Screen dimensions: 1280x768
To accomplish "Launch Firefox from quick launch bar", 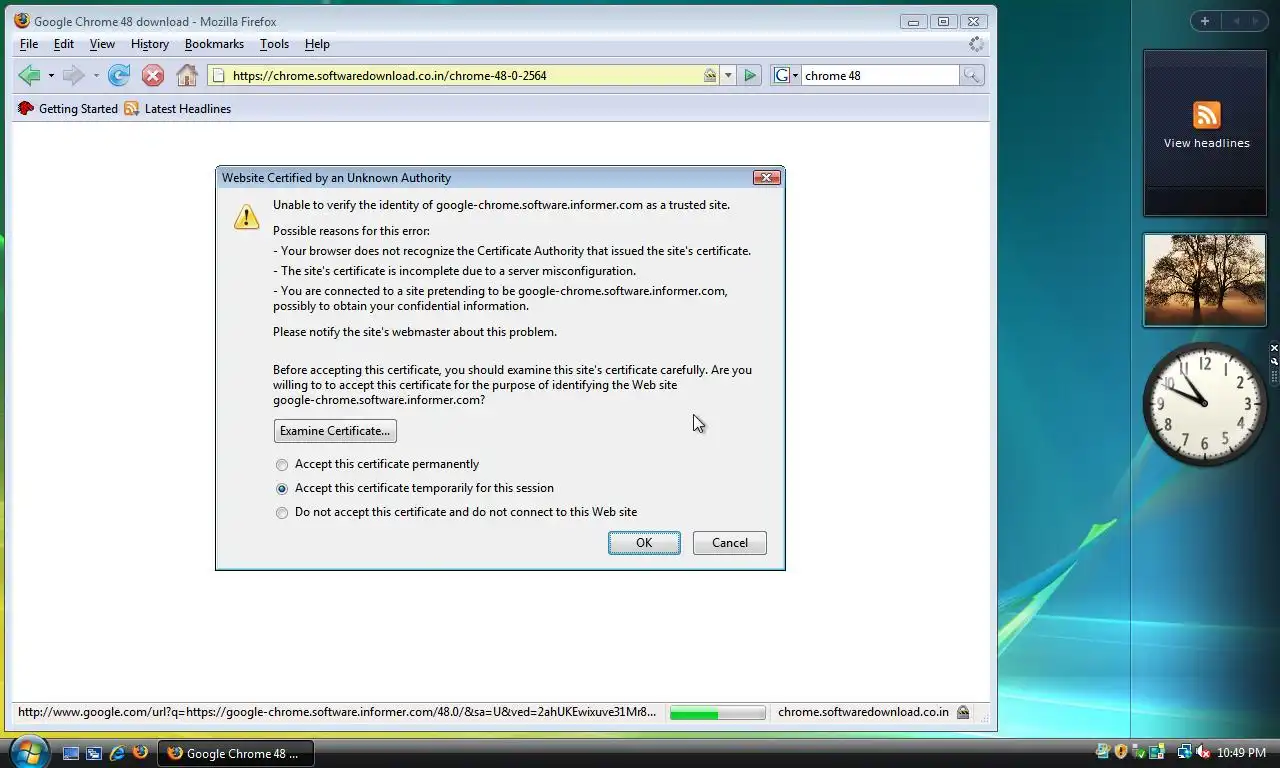I will [140, 752].
